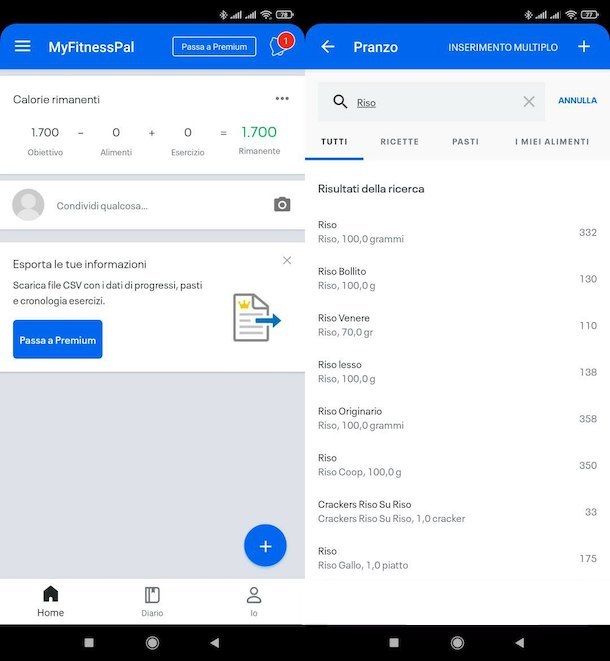Select Riso Gallo, 1,0 piatto result

tap(457, 558)
